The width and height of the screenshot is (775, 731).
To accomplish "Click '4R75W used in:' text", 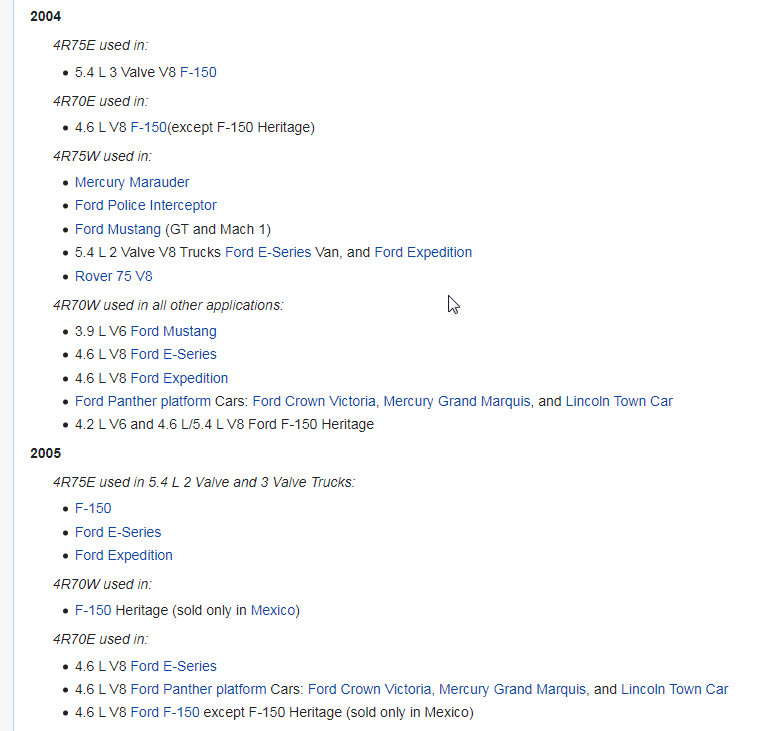I will click(102, 156).
